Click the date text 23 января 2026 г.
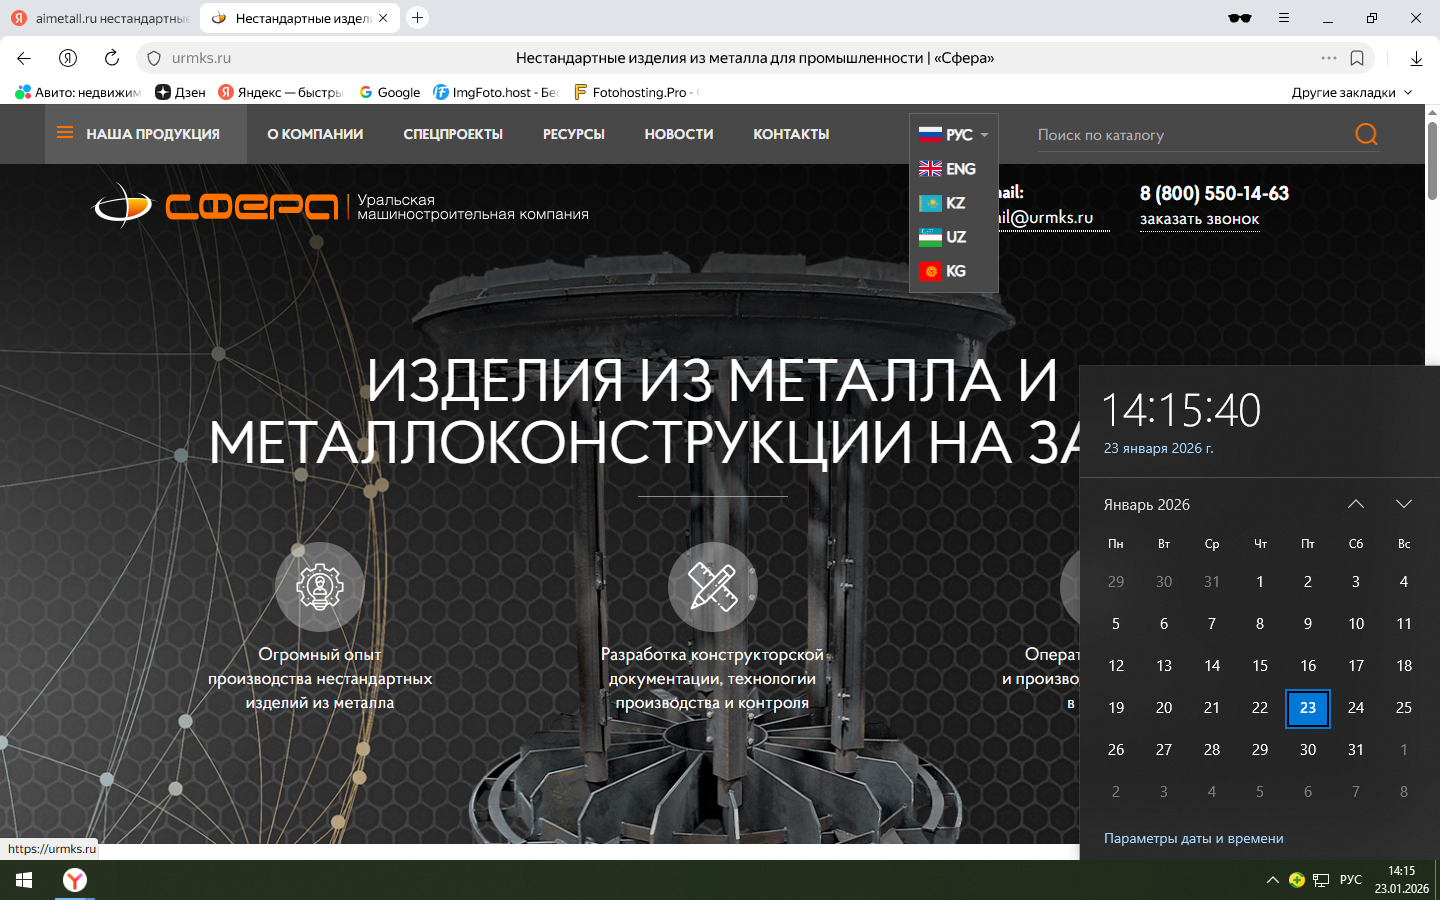Screen dimensions: 1440x900 click(1158, 449)
